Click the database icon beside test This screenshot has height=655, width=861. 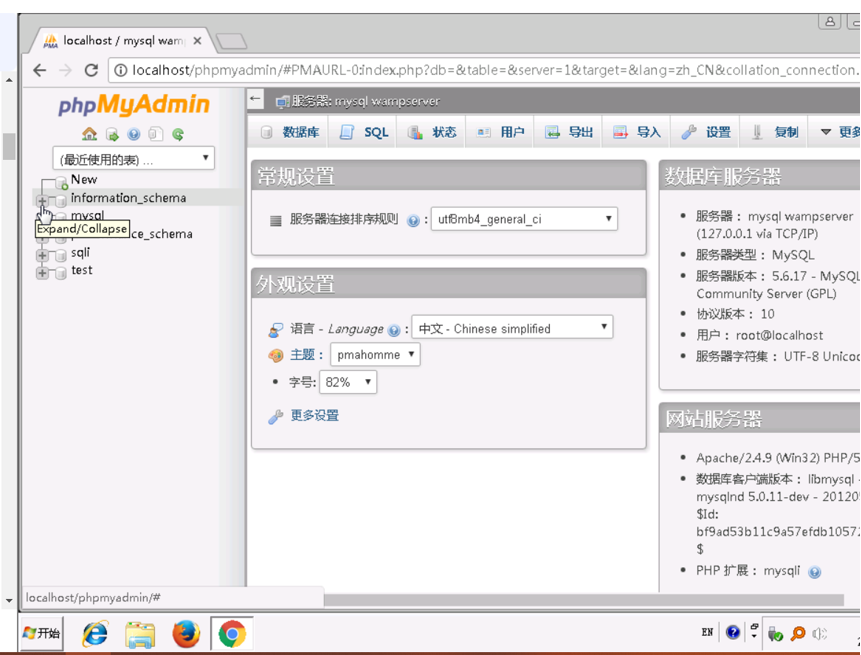click(61, 273)
